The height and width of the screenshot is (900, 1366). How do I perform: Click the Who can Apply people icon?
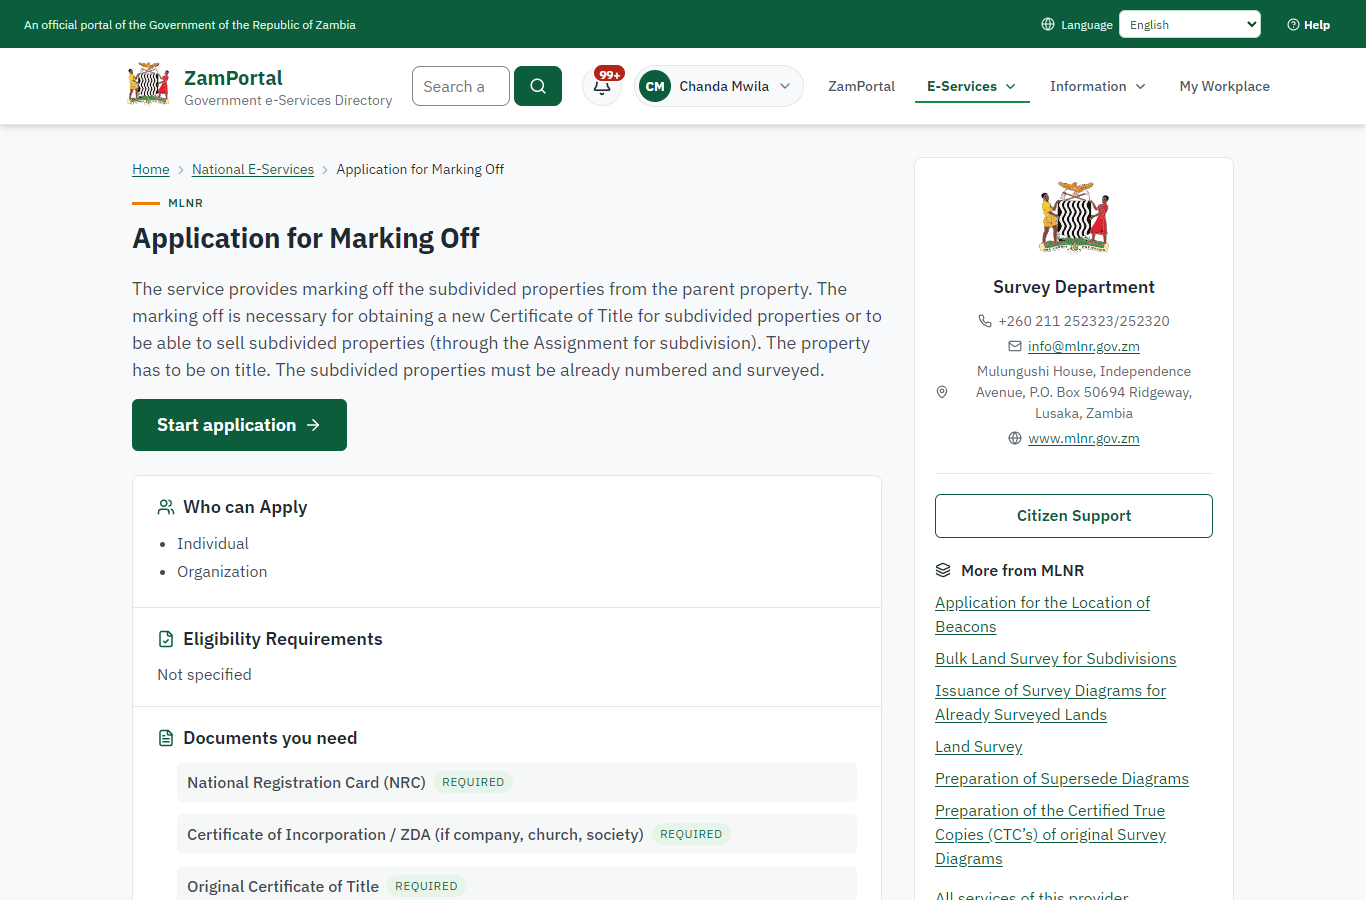click(166, 507)
